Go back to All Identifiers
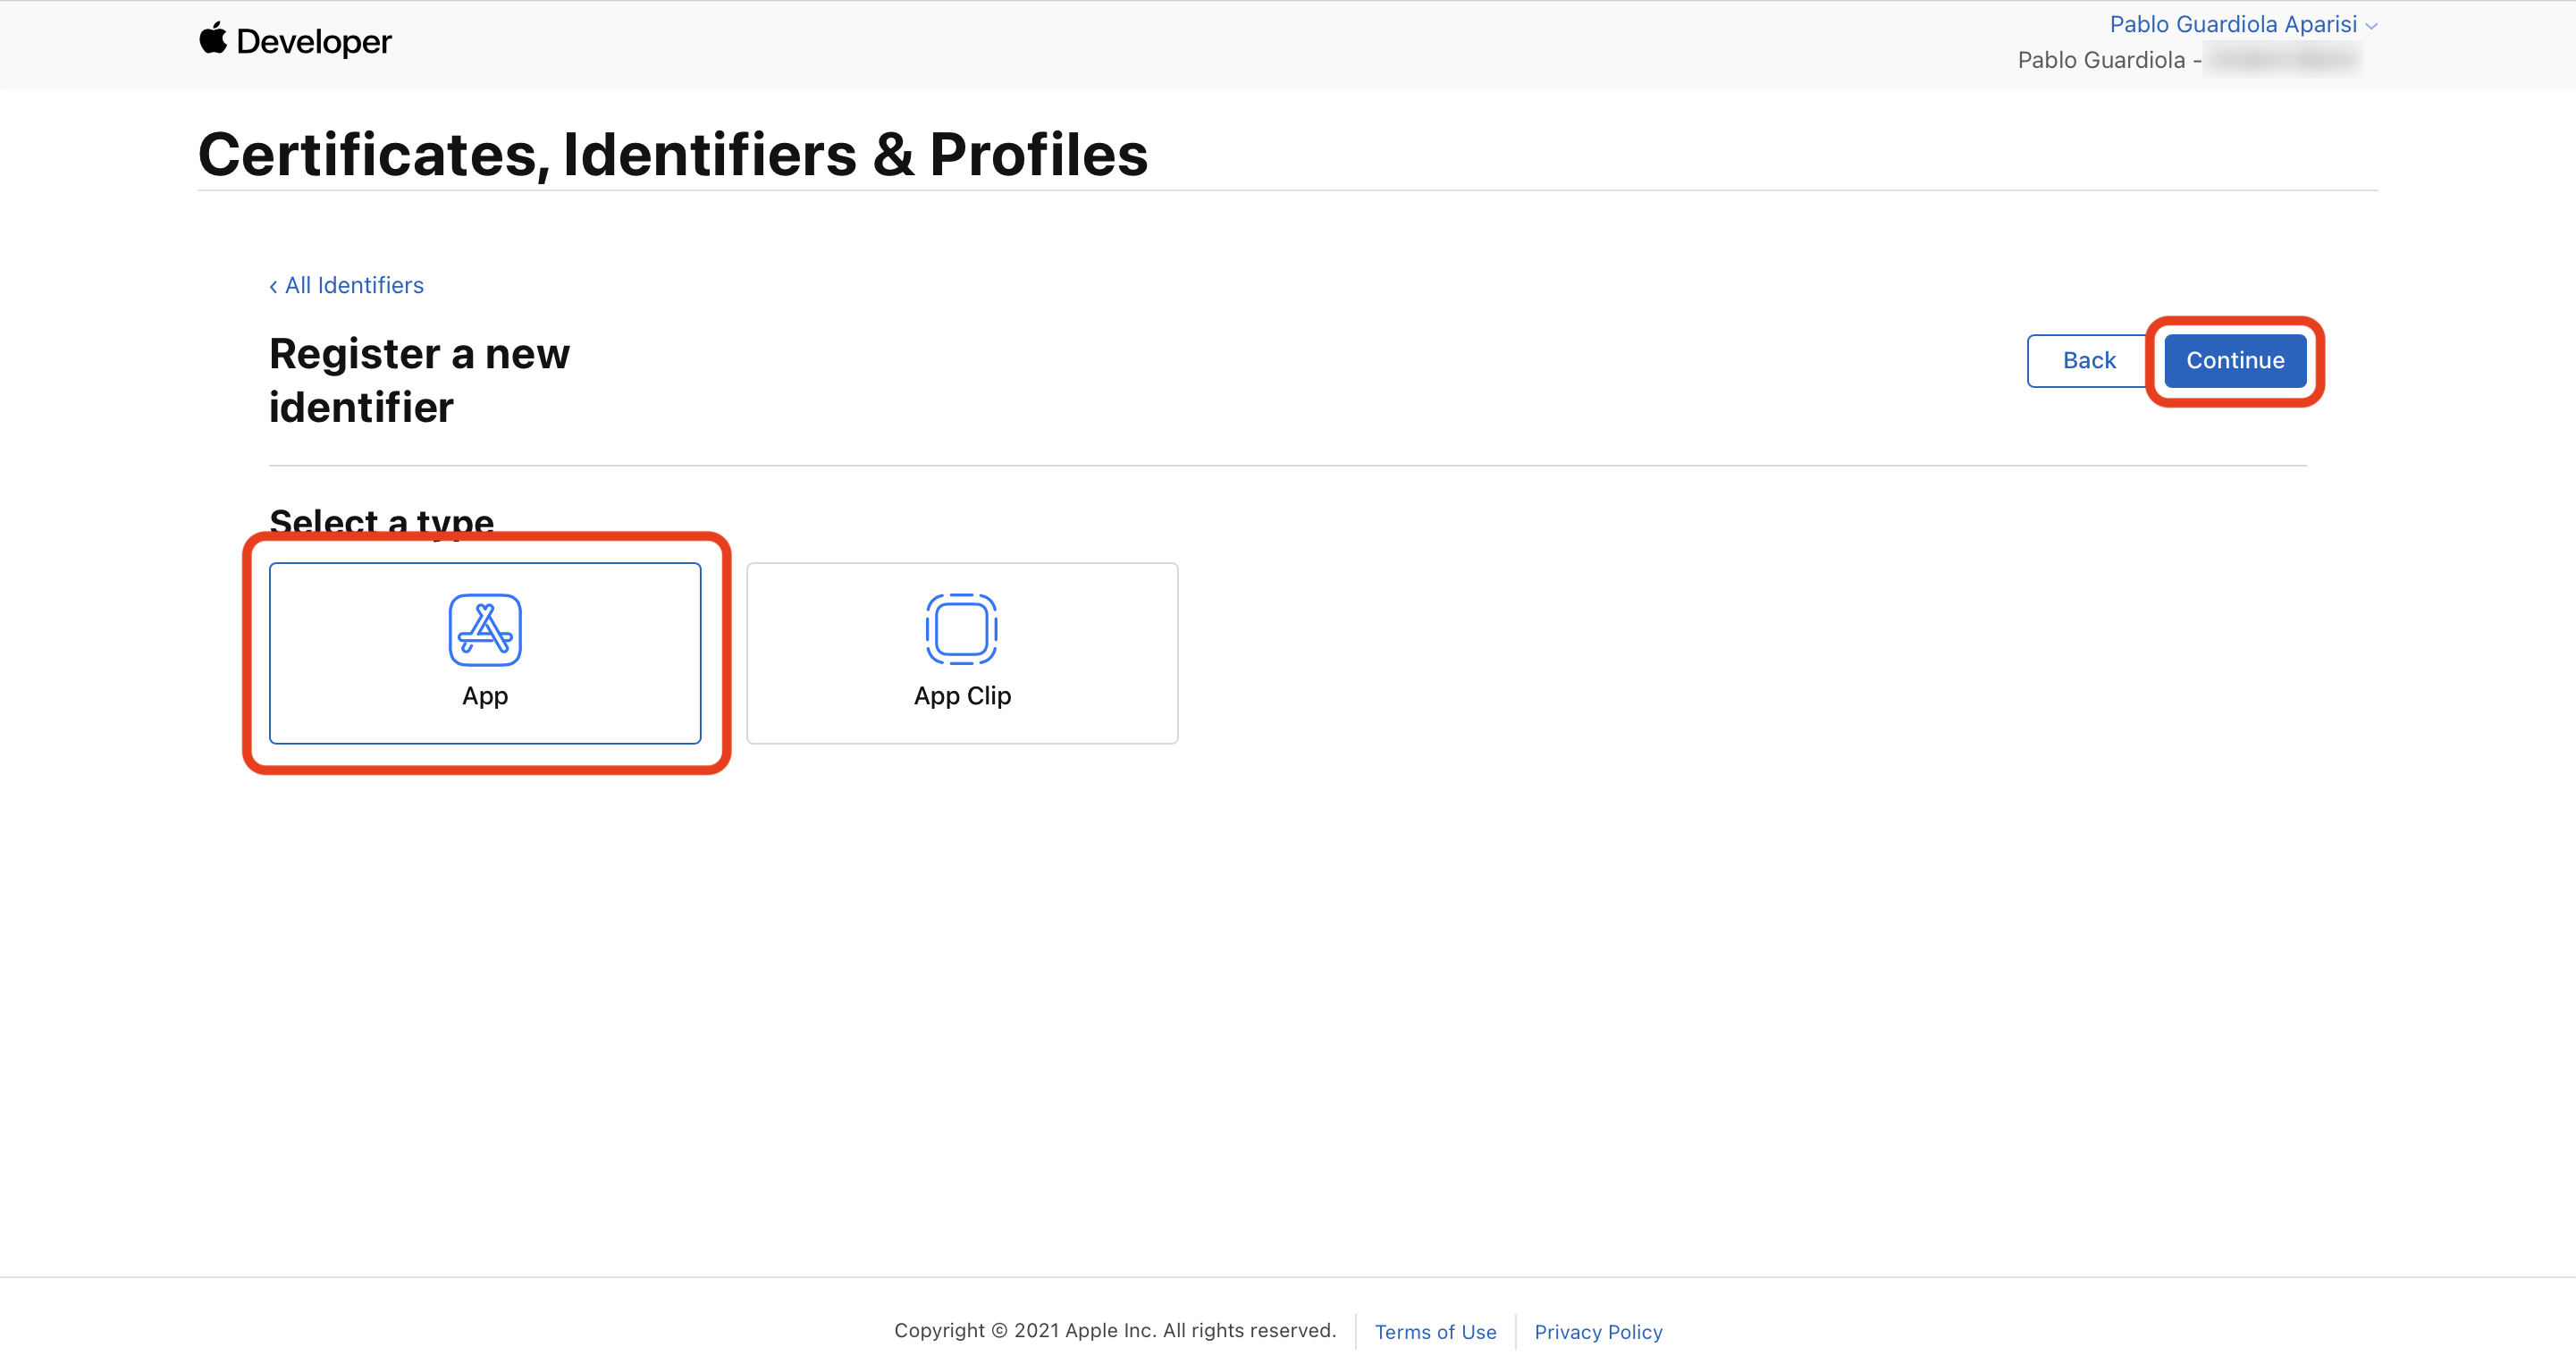2576x1364 pixels. [354, 286]
